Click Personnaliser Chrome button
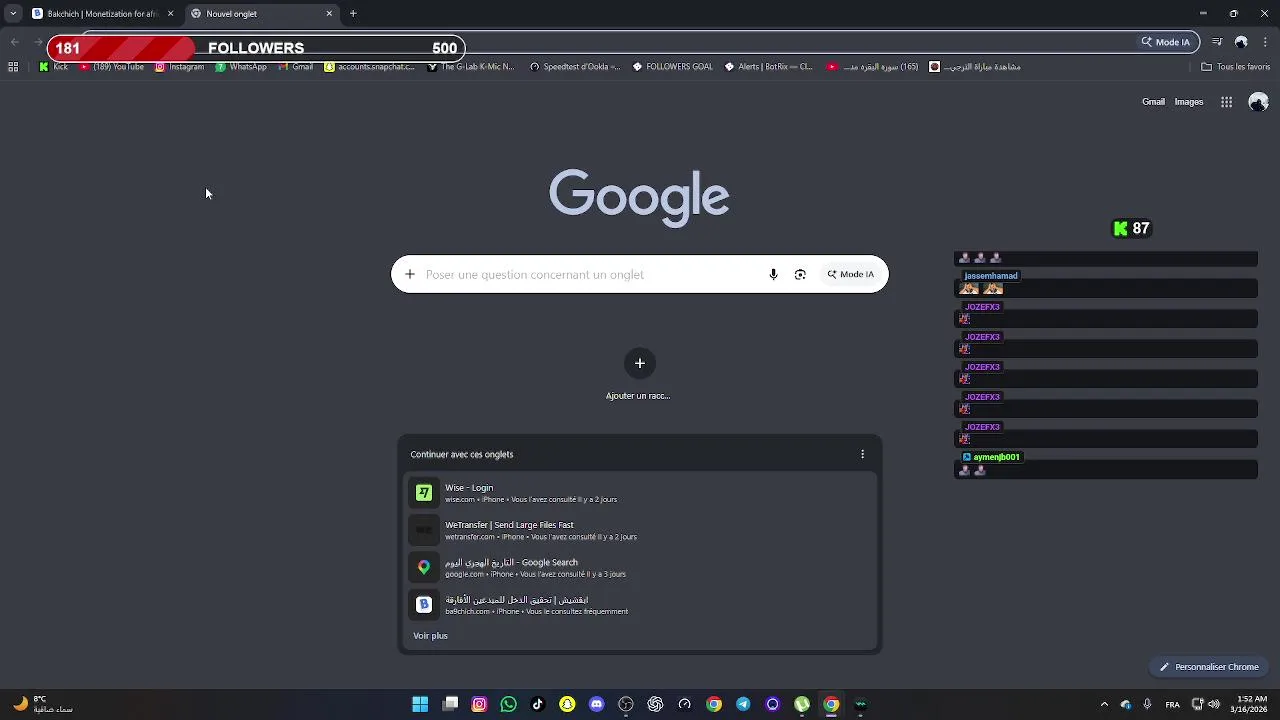1280x720 pixels. click(x=1209, y=667)
